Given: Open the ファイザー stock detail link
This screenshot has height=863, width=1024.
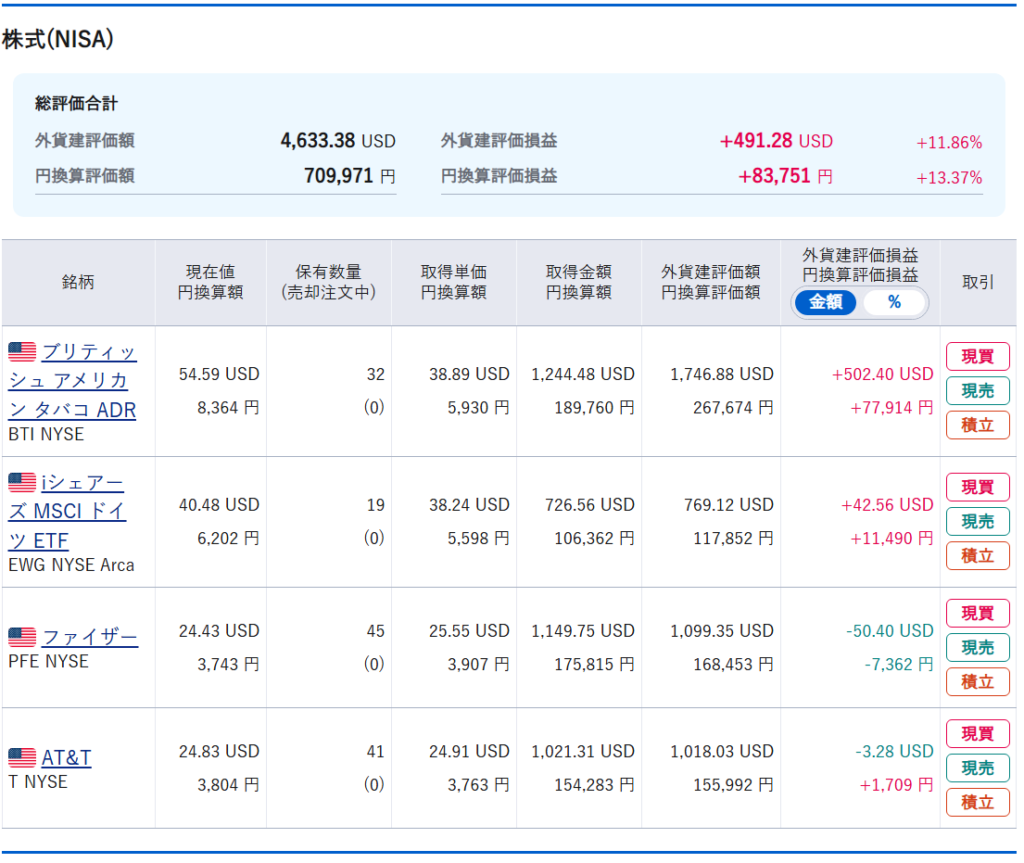Looking at the screenshot, I should 90,637.
